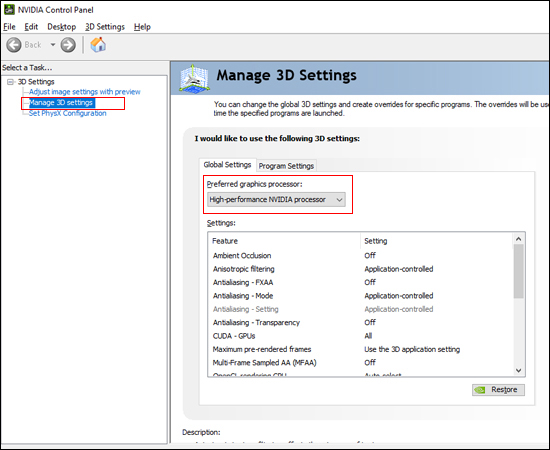The width and height of the screenshot is (550, 450).
Task: Click Off value for Ambient Occlusion
Action: point(370,256)
